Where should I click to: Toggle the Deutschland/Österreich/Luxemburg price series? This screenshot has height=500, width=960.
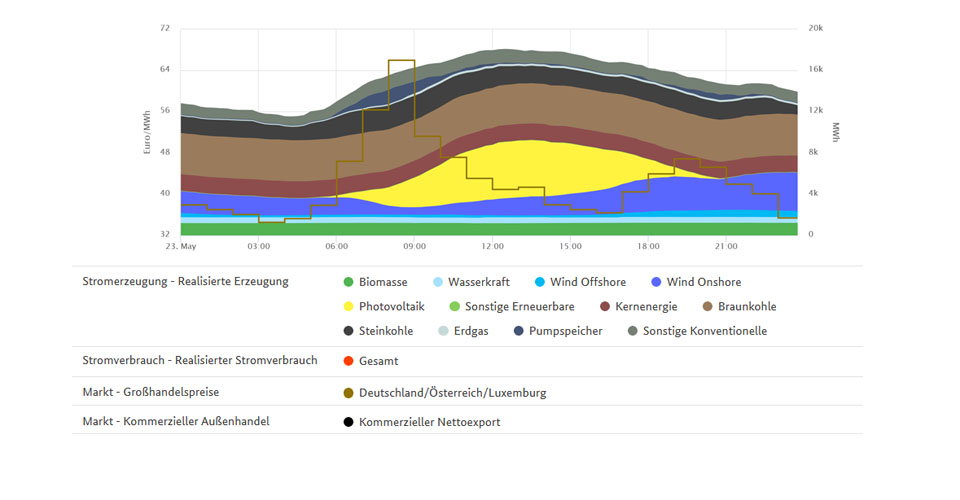click(452, 393)
